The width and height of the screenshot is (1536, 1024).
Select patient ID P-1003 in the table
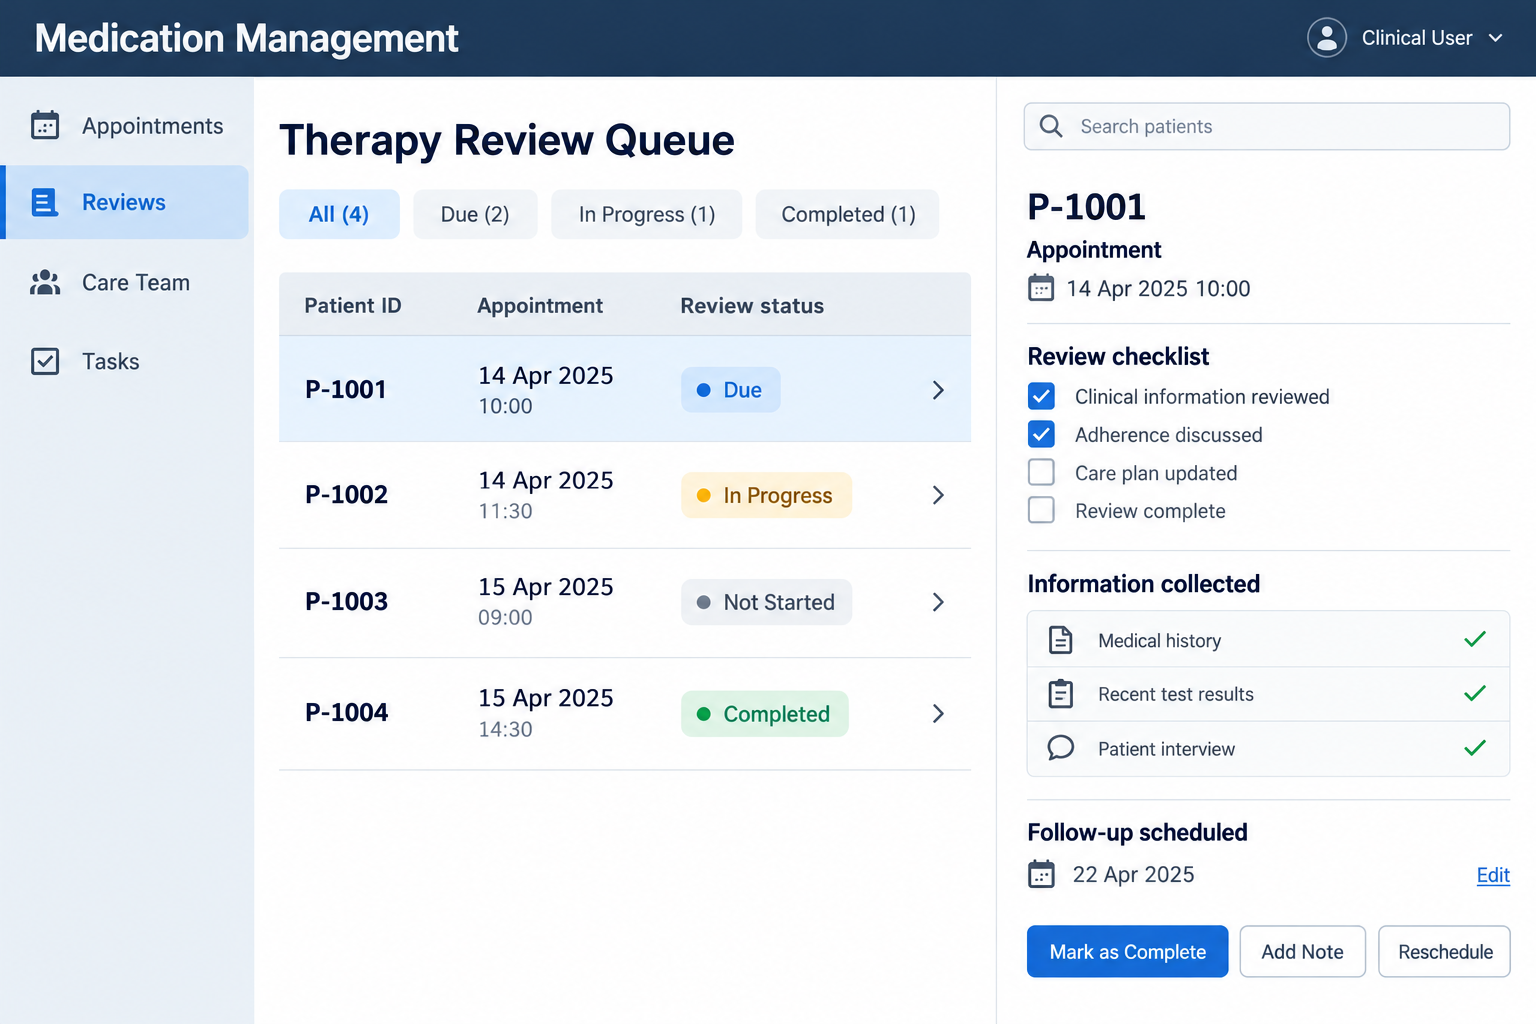(346, 602)
